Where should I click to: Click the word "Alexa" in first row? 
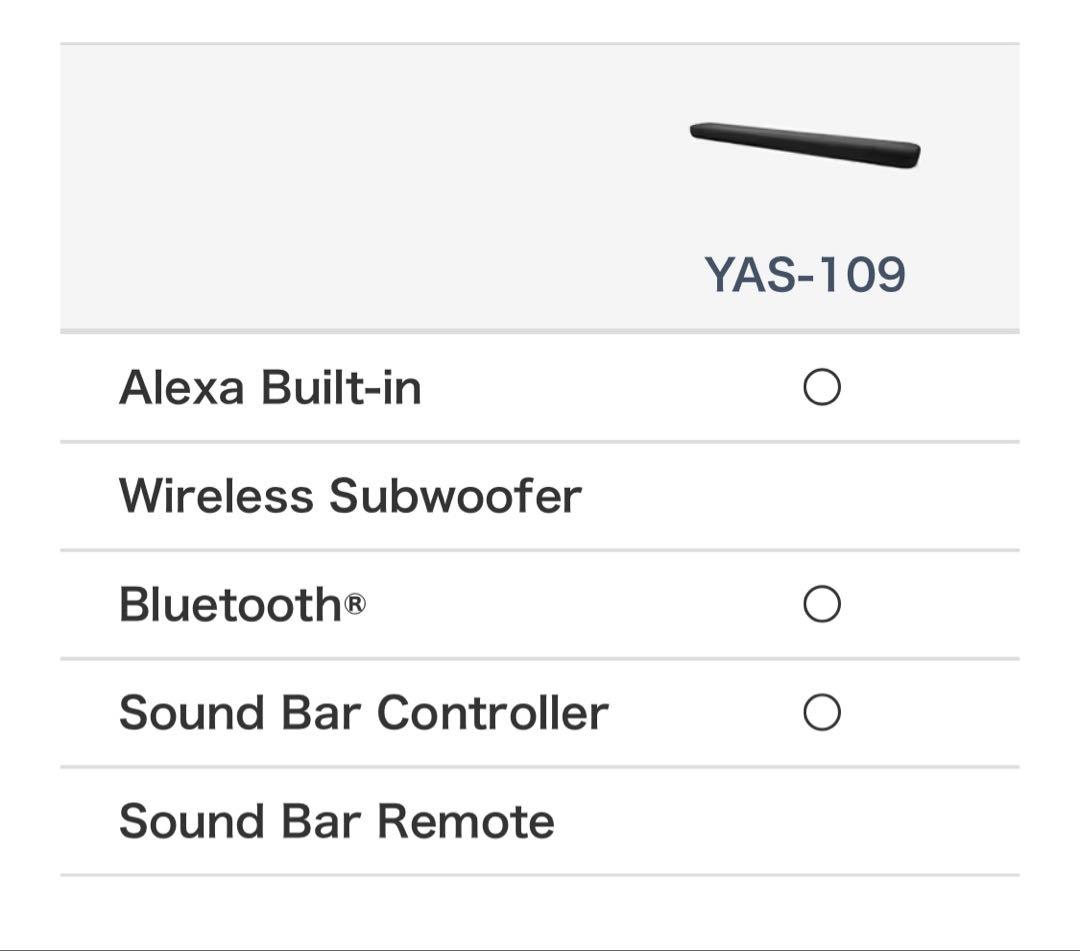click(181, 388)
